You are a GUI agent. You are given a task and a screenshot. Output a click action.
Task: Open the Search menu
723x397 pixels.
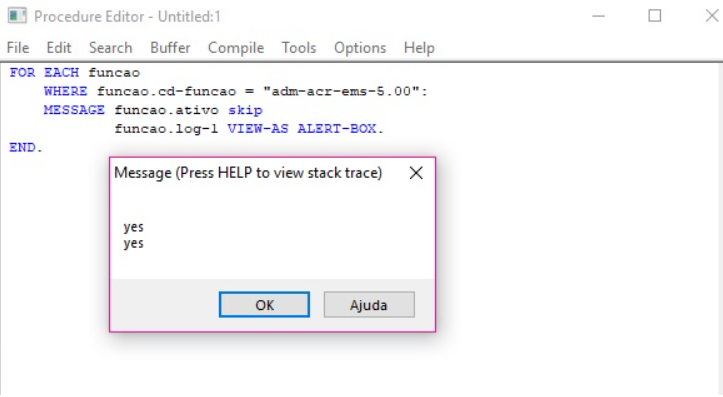[x=111, y=47]
